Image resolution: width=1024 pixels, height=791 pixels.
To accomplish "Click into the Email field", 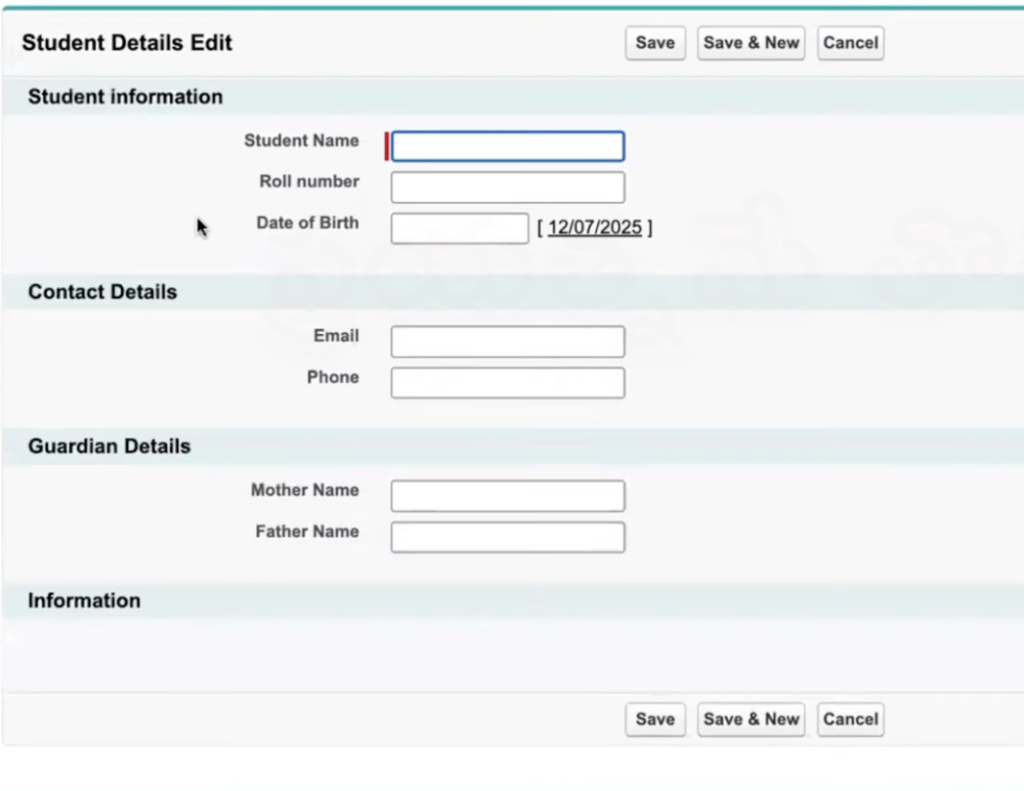I will [507, 341].
